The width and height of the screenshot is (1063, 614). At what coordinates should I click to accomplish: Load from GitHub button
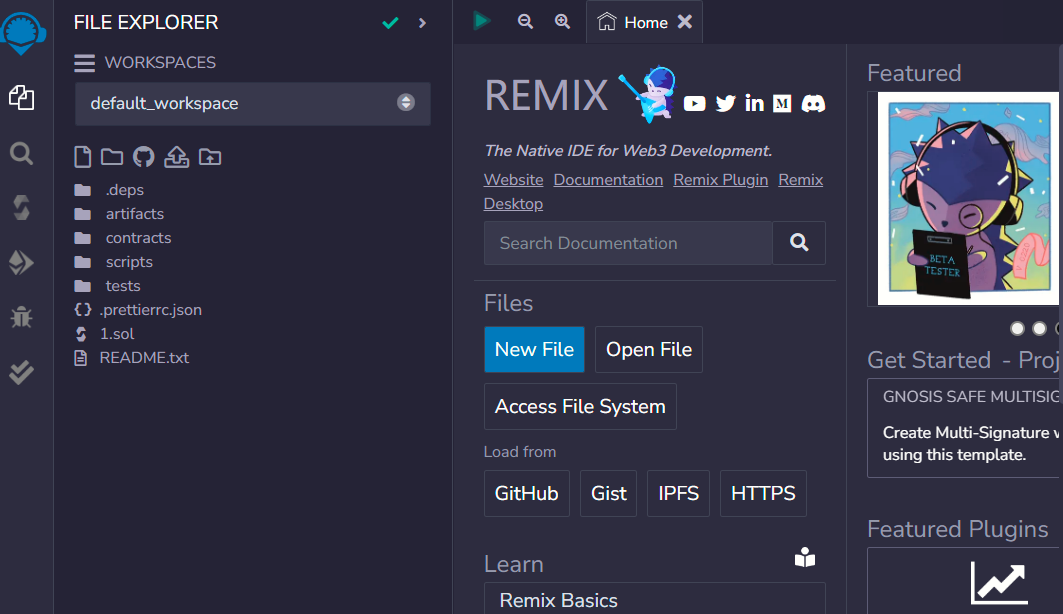point(527,493)
